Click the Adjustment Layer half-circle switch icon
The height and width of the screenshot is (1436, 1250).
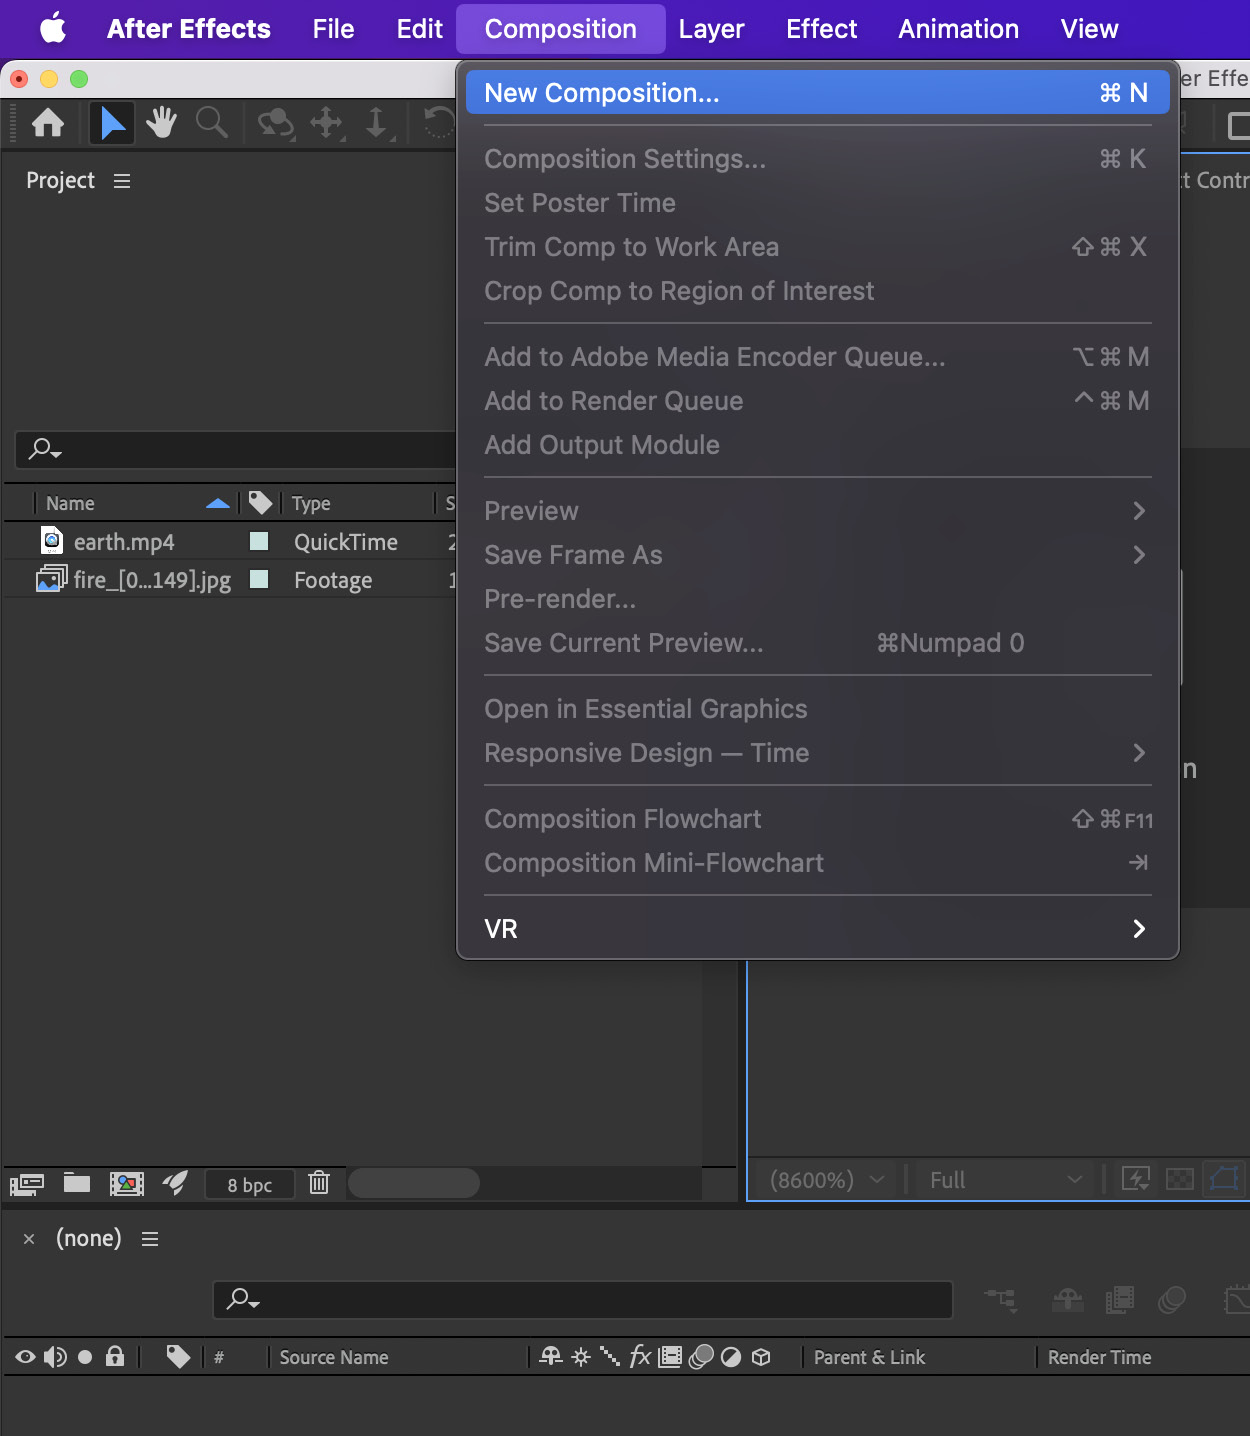tap(731, 1357)
